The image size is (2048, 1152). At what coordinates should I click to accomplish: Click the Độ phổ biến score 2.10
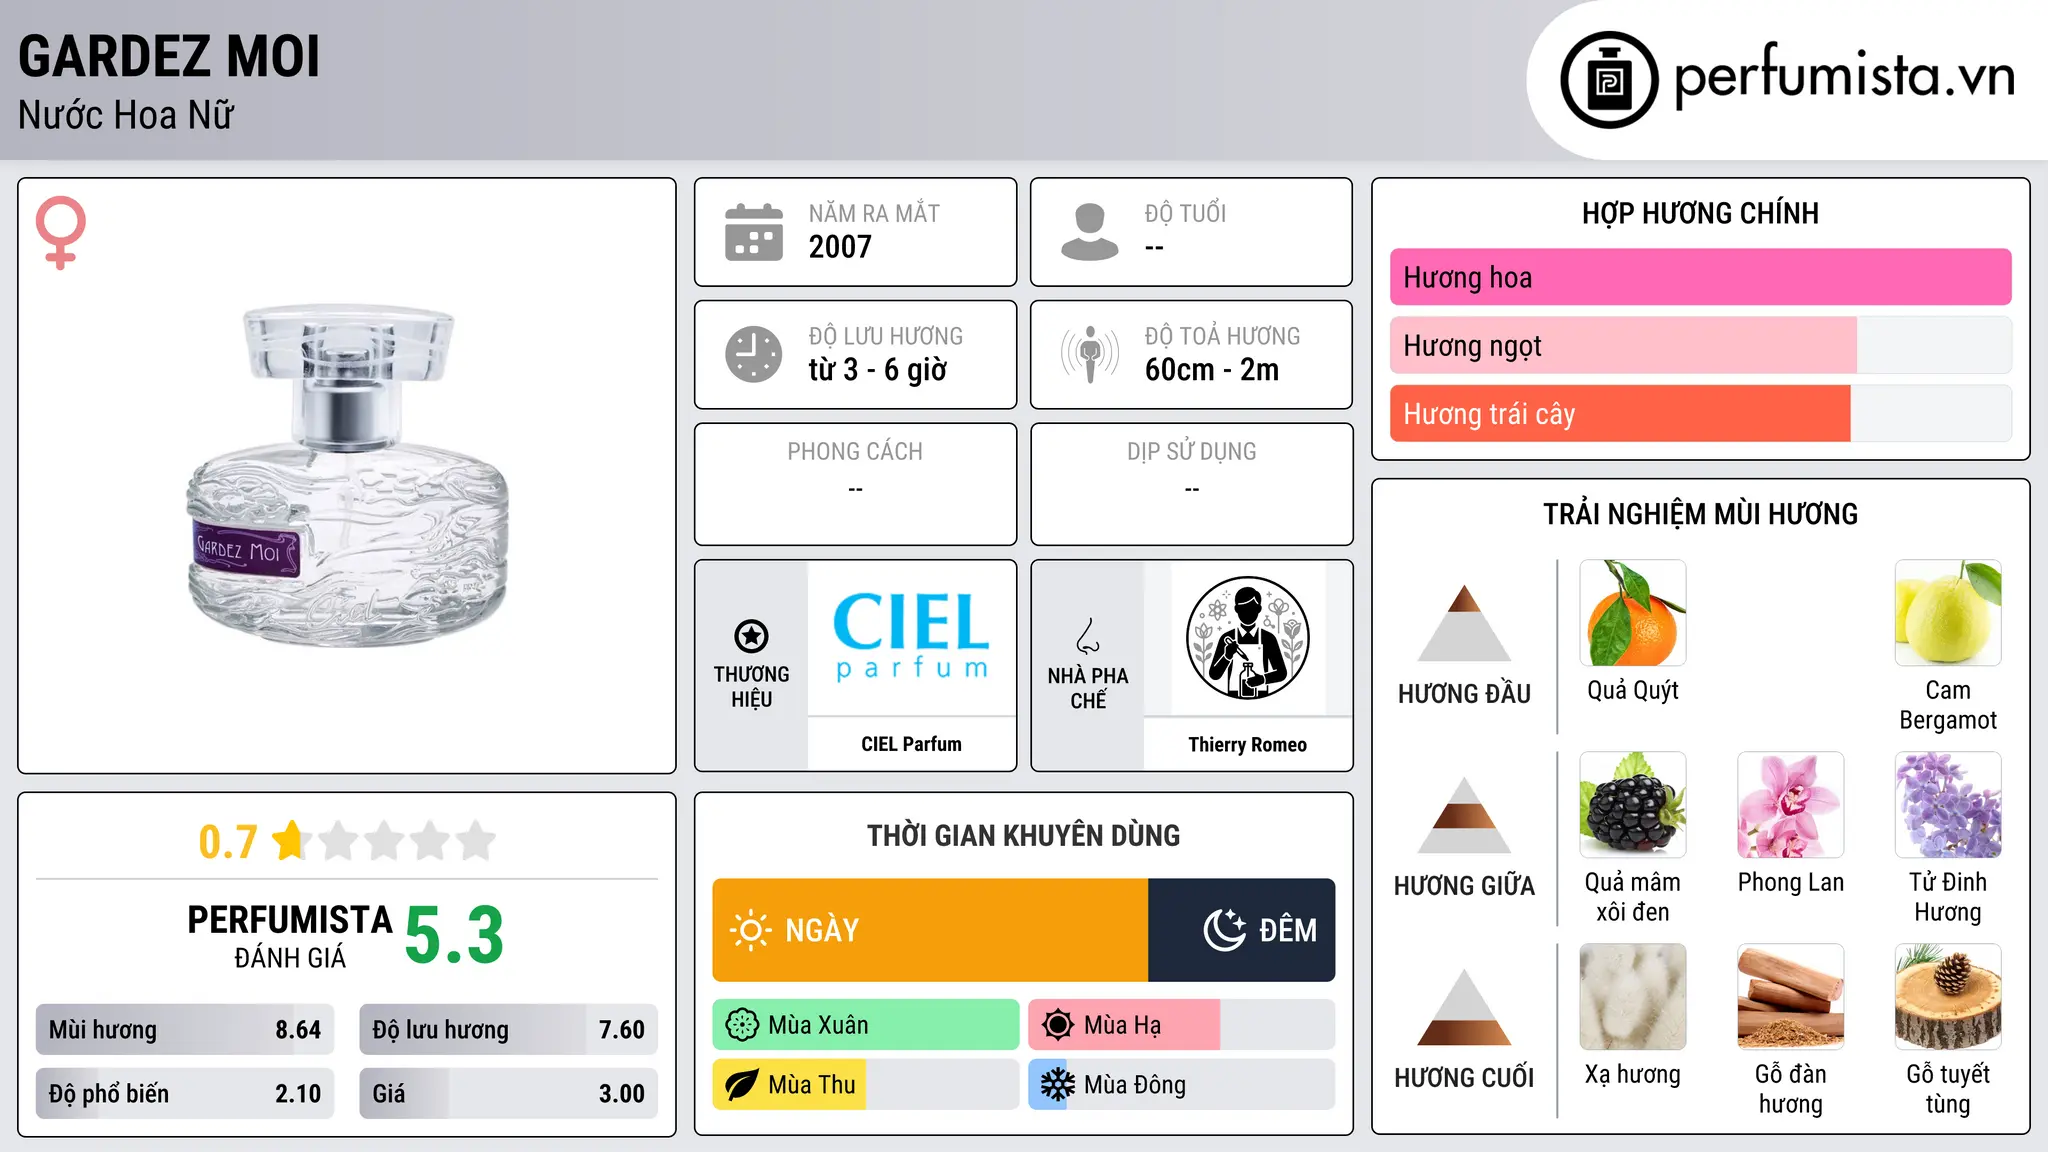click(x=298, y=1094)
